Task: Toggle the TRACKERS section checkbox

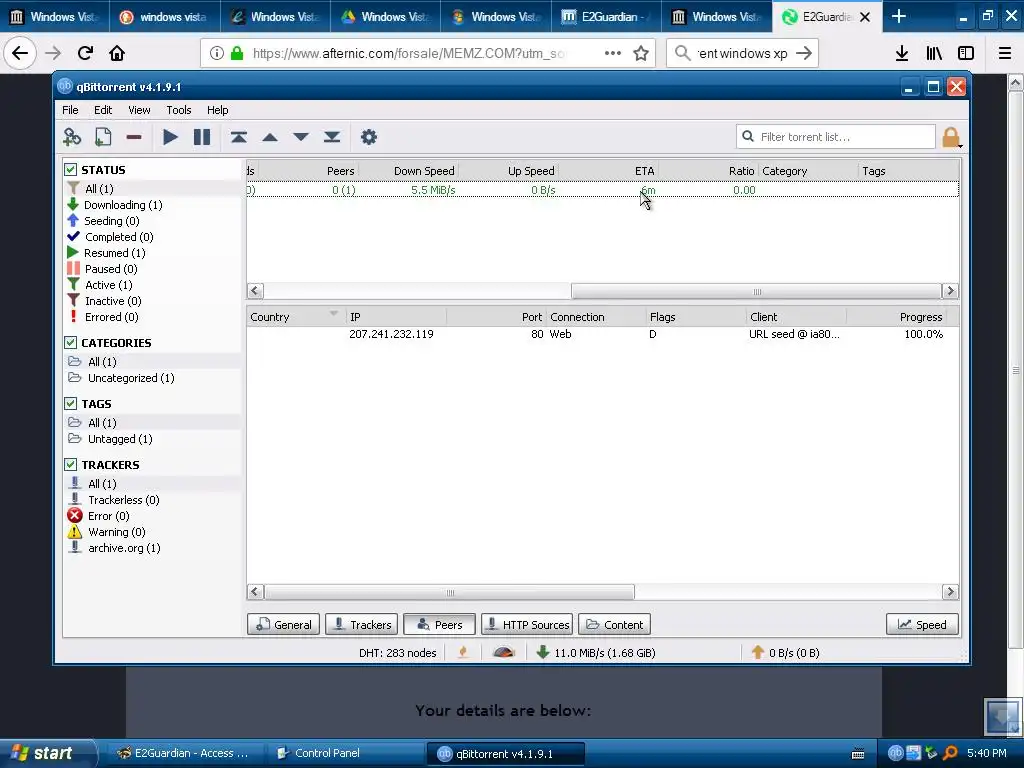Action: point(71,465)
